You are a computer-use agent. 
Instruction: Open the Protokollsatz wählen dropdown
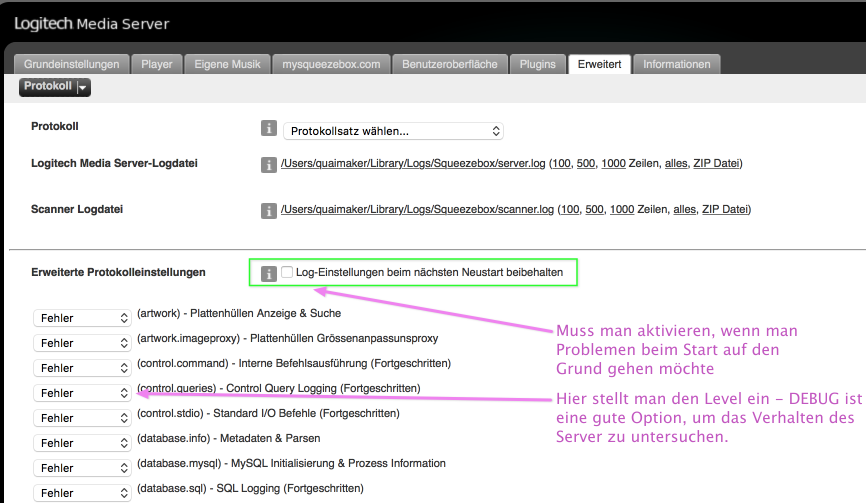tap(393, 131)
